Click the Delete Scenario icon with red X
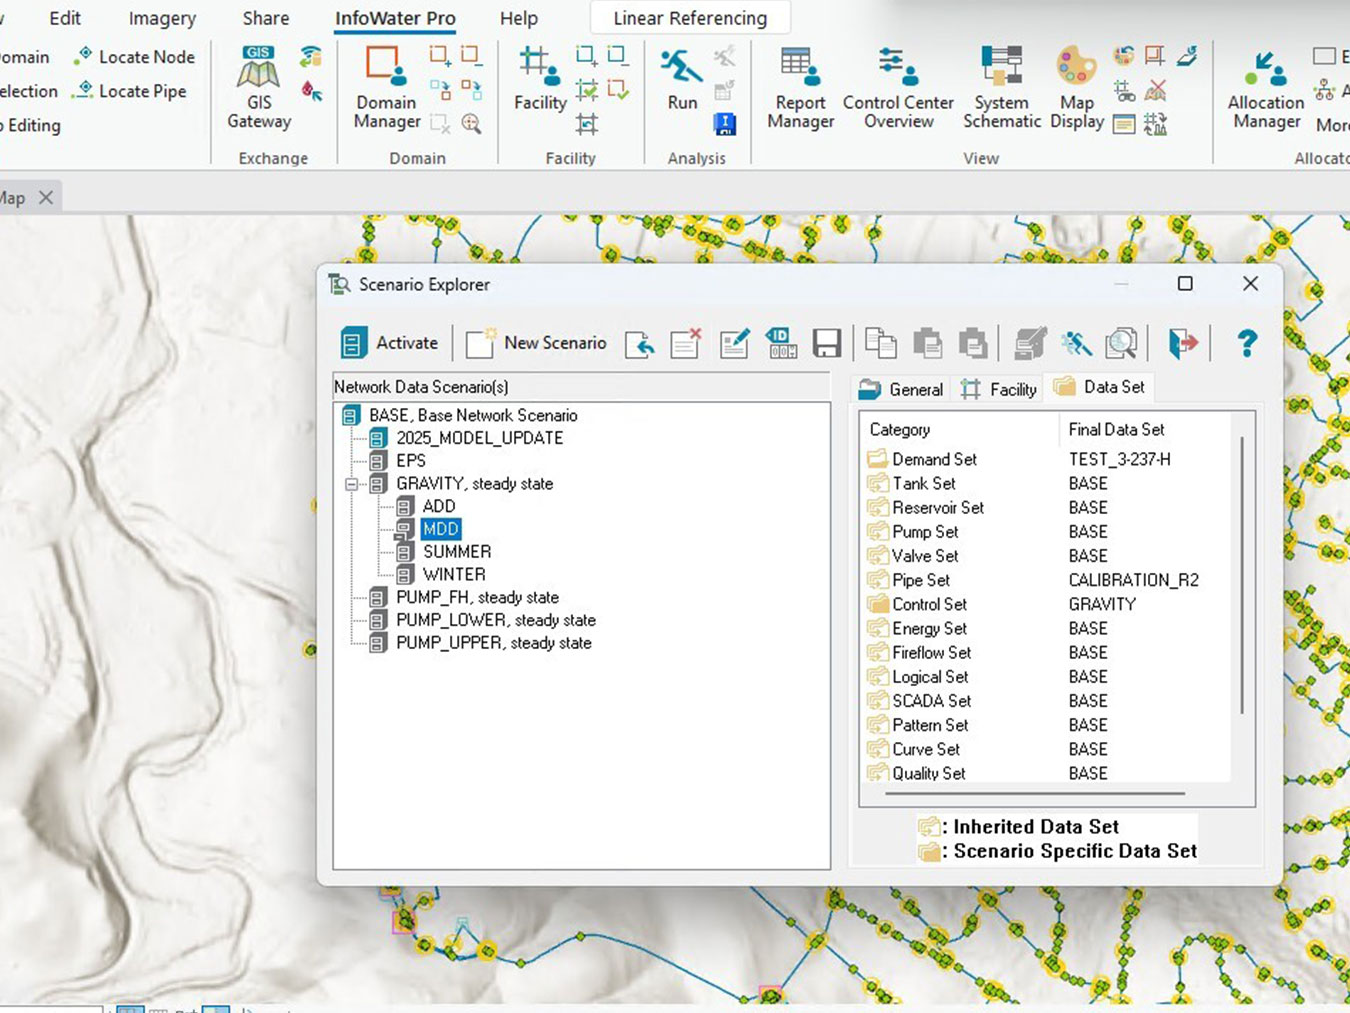This screenshot has height=1013, width=1350. 685,343
